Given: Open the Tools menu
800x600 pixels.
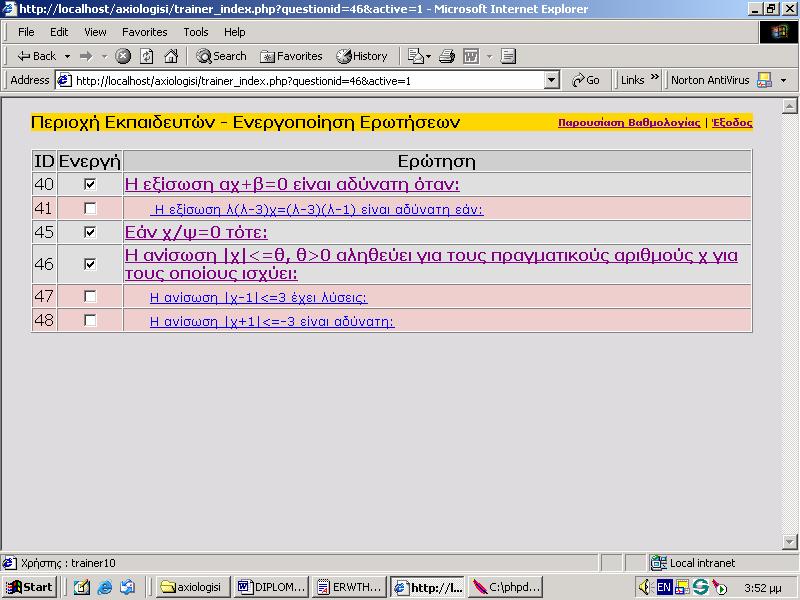Looking at the screenshot, I should [x=196, y=32].
